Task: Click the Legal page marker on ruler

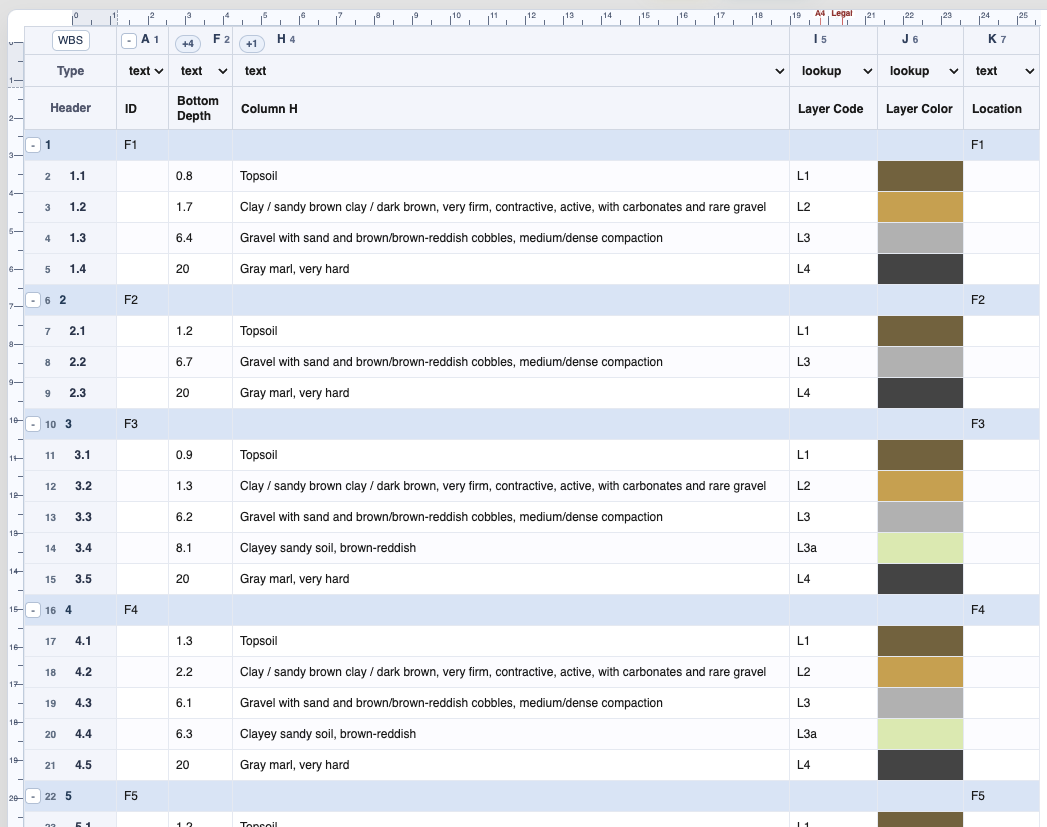Action: [x=841, y=13]
